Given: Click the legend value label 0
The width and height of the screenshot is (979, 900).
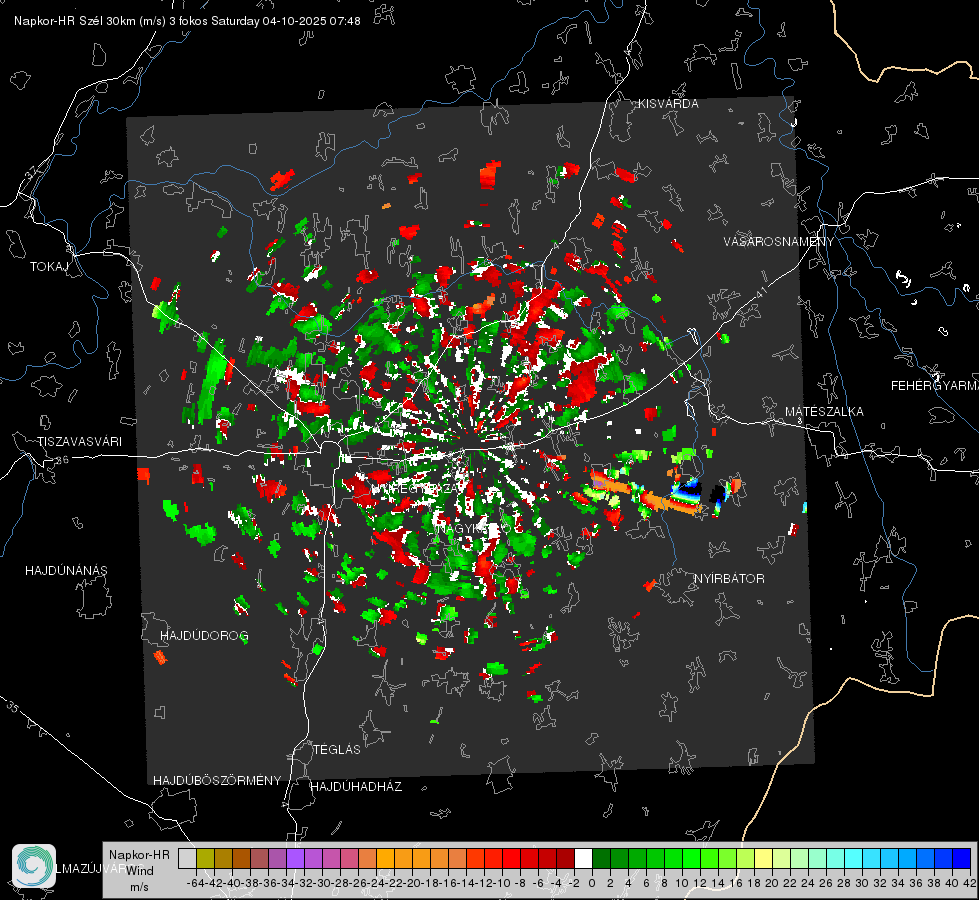Looking at the screenshot, I should pyautogui.click(x=592, y=883).
